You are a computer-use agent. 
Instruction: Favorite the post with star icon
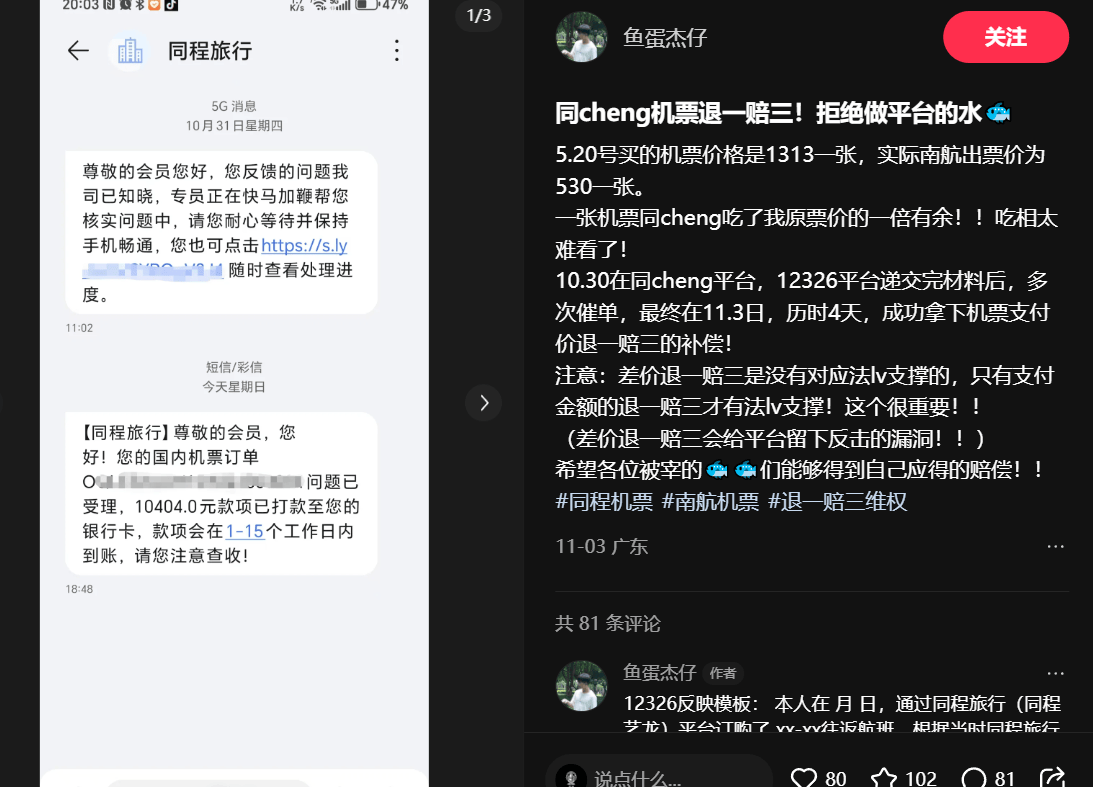[x=884, y=778]
